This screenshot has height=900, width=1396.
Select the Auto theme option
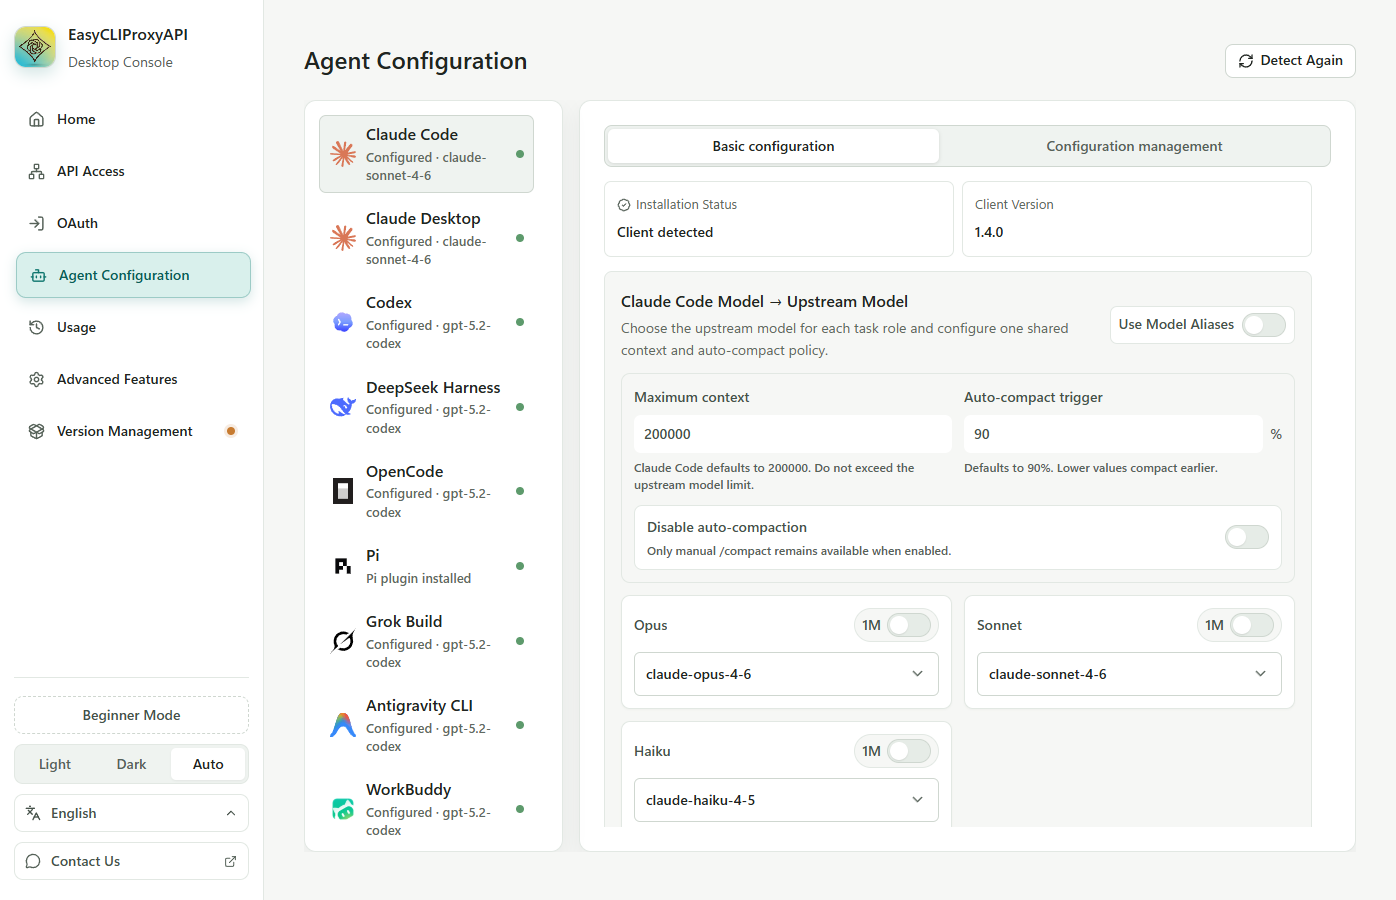pos(208,764)
